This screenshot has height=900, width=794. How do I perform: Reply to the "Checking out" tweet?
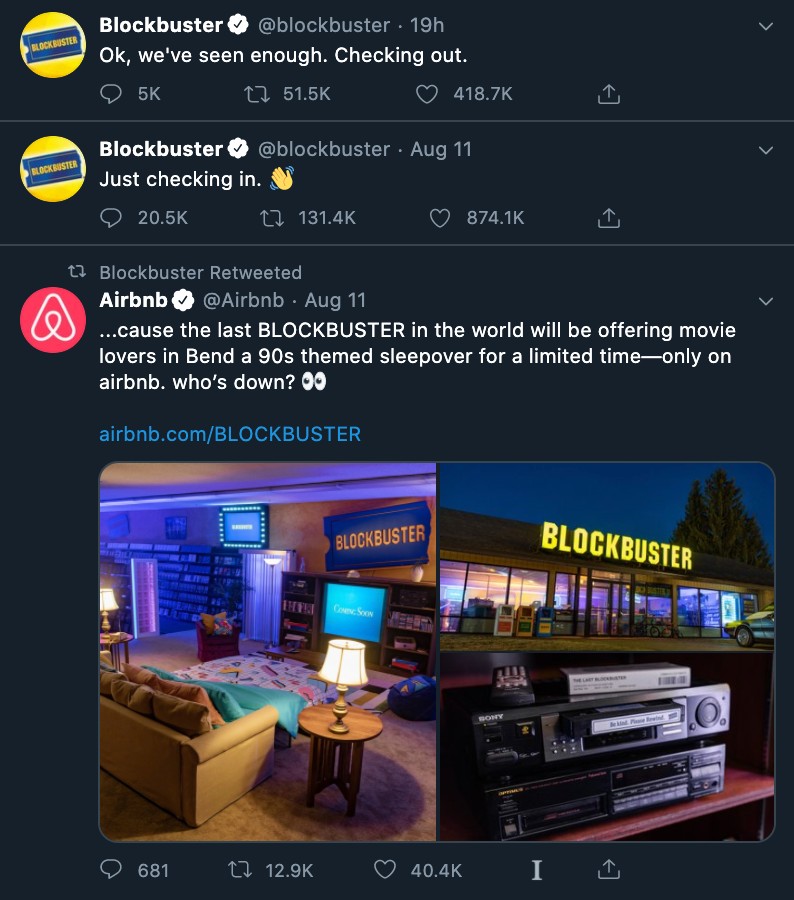[x=111, y=94]
